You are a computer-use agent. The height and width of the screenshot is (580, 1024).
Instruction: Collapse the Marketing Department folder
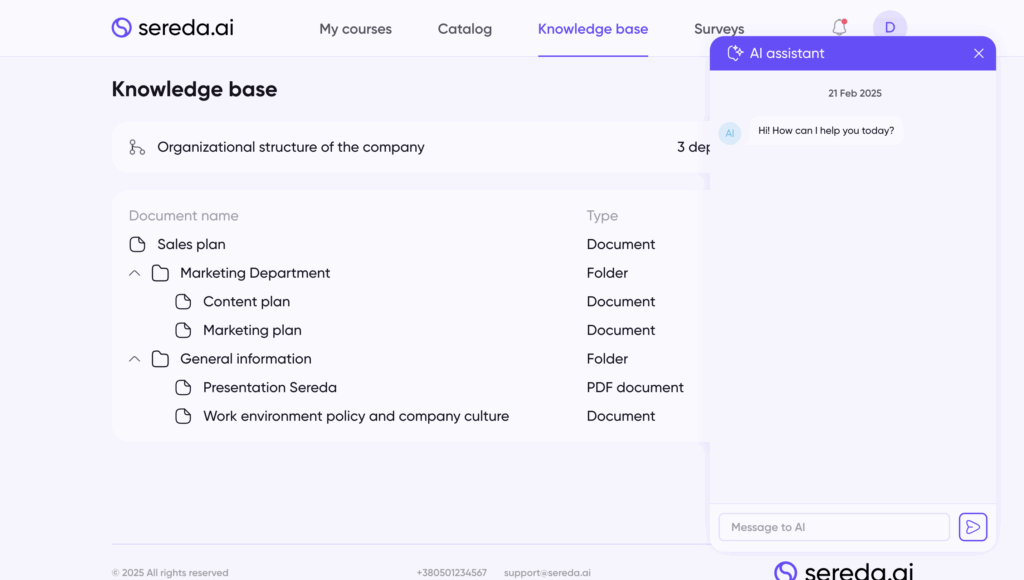[134, 273]
